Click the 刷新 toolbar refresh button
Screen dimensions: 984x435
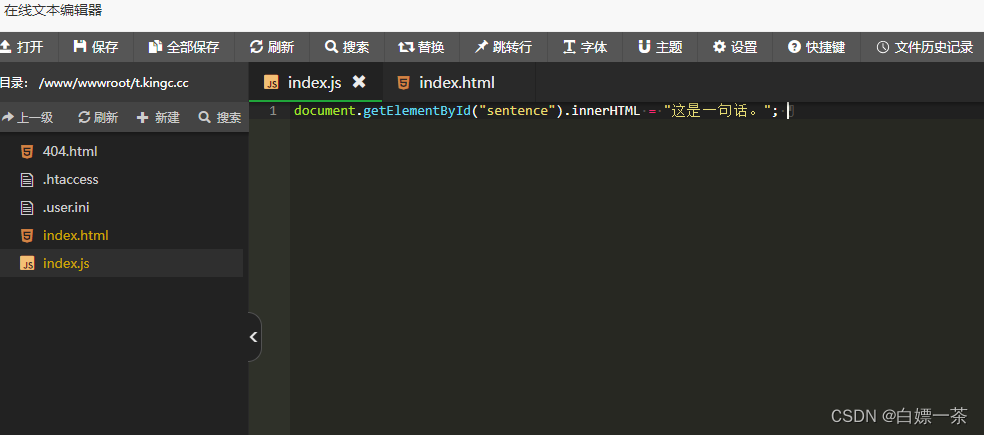(x=271, y=47)
